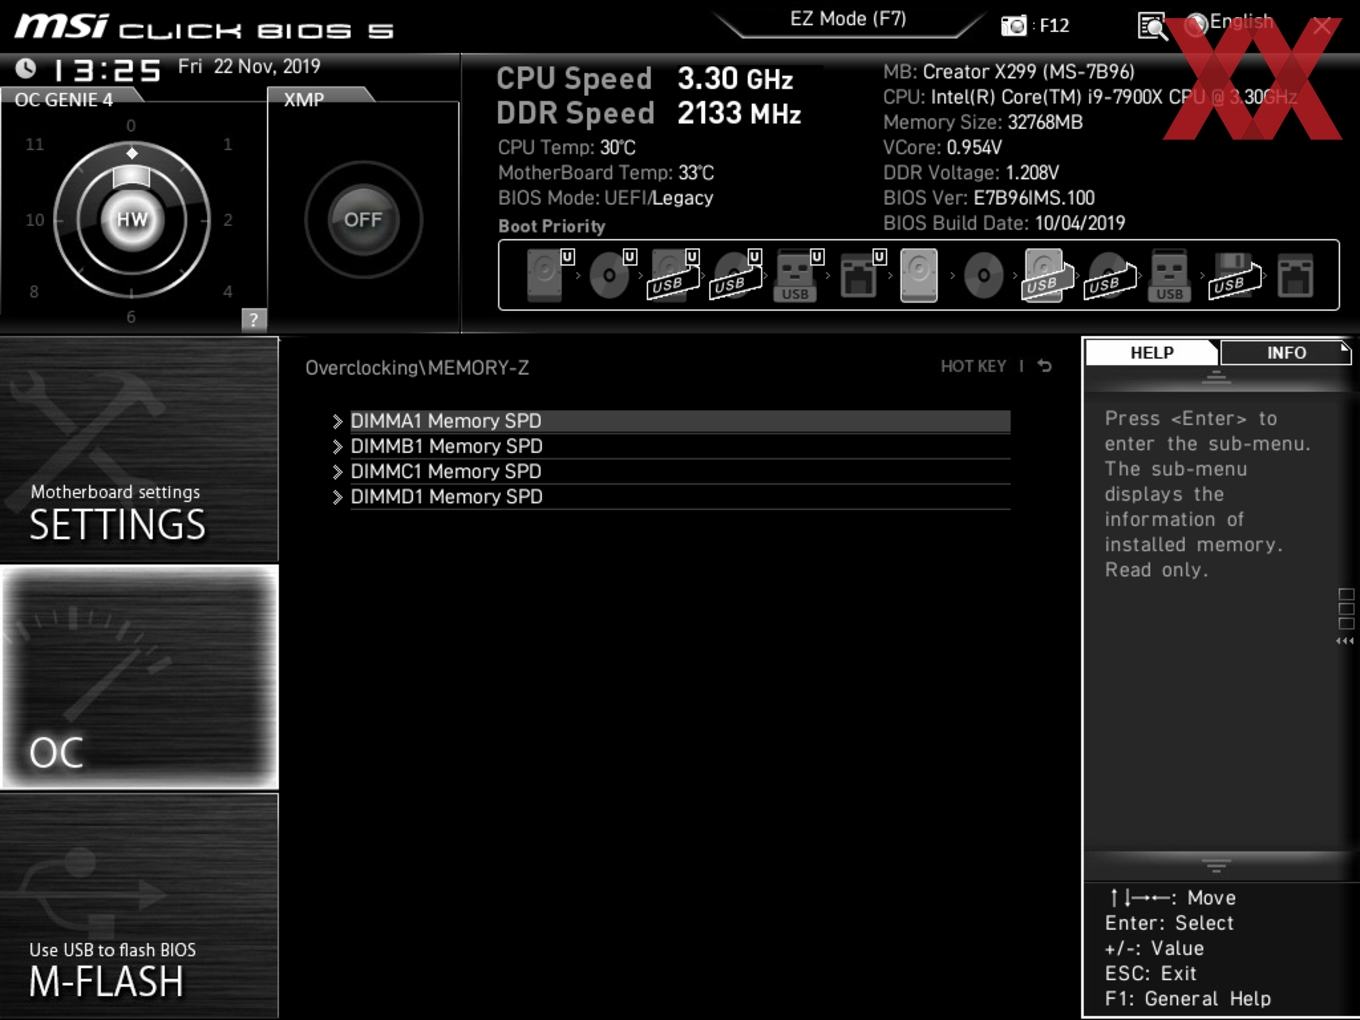Open the SETTINGS motherboard settings menu
The image size is (1360, 1020).
[139, 449]
